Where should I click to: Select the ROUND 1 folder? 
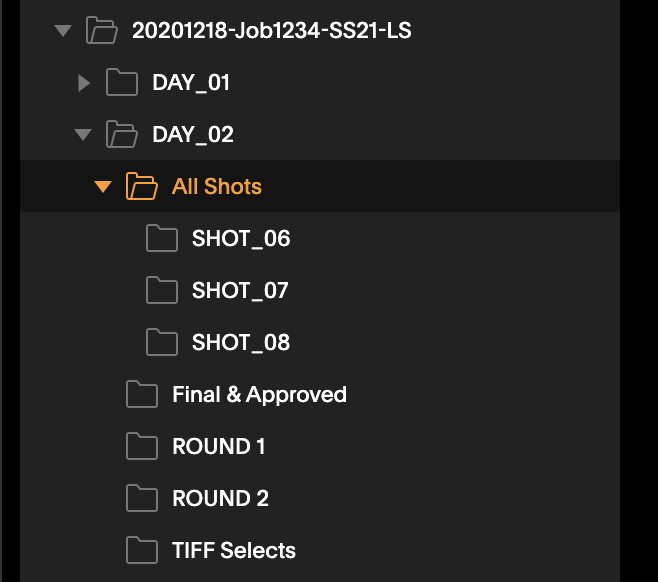point(320,446)
